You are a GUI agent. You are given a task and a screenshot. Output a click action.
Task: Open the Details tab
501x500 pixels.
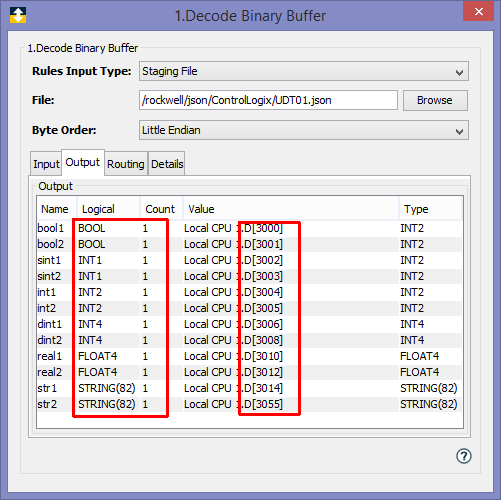point(167,164)
